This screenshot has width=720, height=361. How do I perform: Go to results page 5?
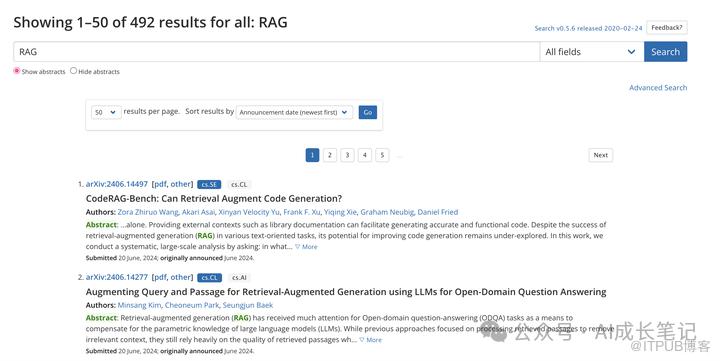[382, 155]
